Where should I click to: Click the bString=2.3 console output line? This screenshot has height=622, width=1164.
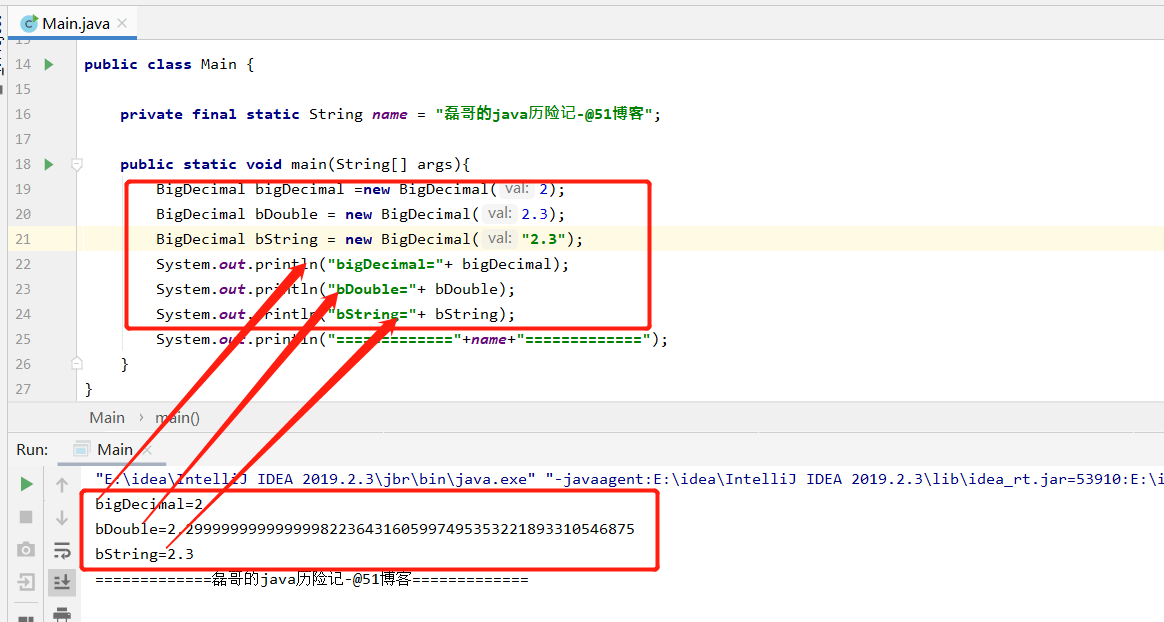(145, 554)
